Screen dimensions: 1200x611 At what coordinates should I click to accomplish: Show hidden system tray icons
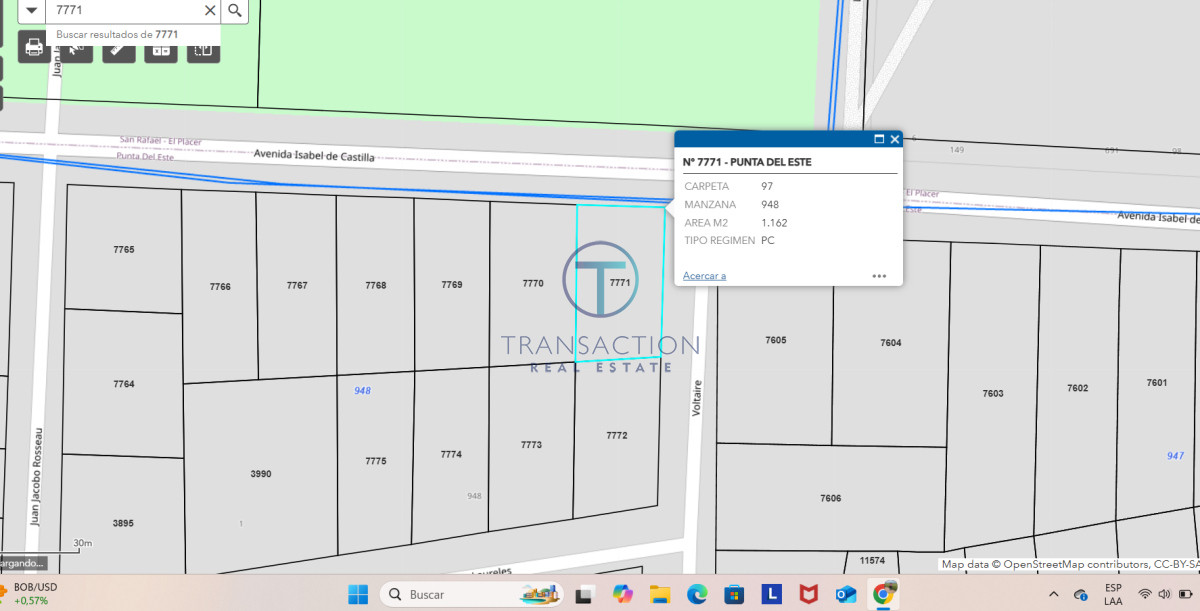point(1053,594)
